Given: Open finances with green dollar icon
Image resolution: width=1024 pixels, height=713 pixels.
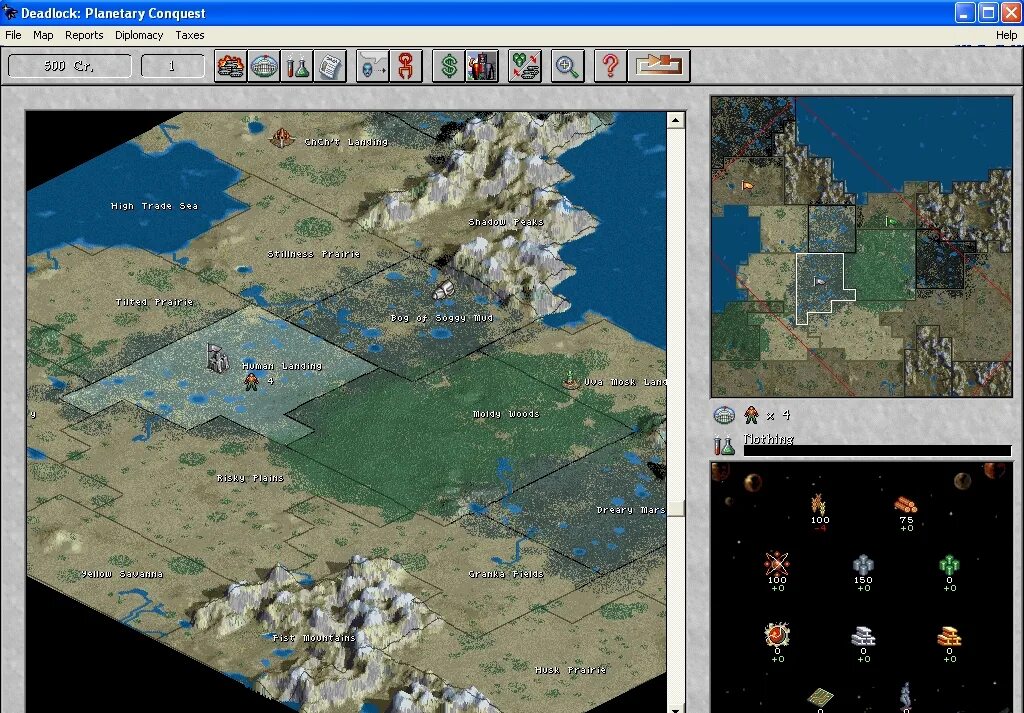Looking at the screenshot, I should (x=449, y=66).
